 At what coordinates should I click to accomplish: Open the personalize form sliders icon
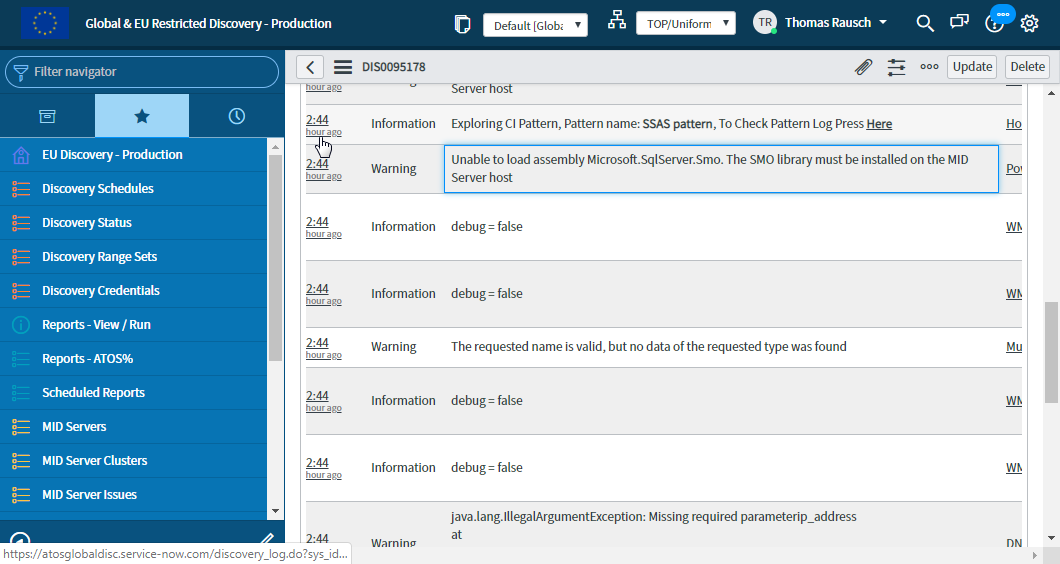(896, 67)
